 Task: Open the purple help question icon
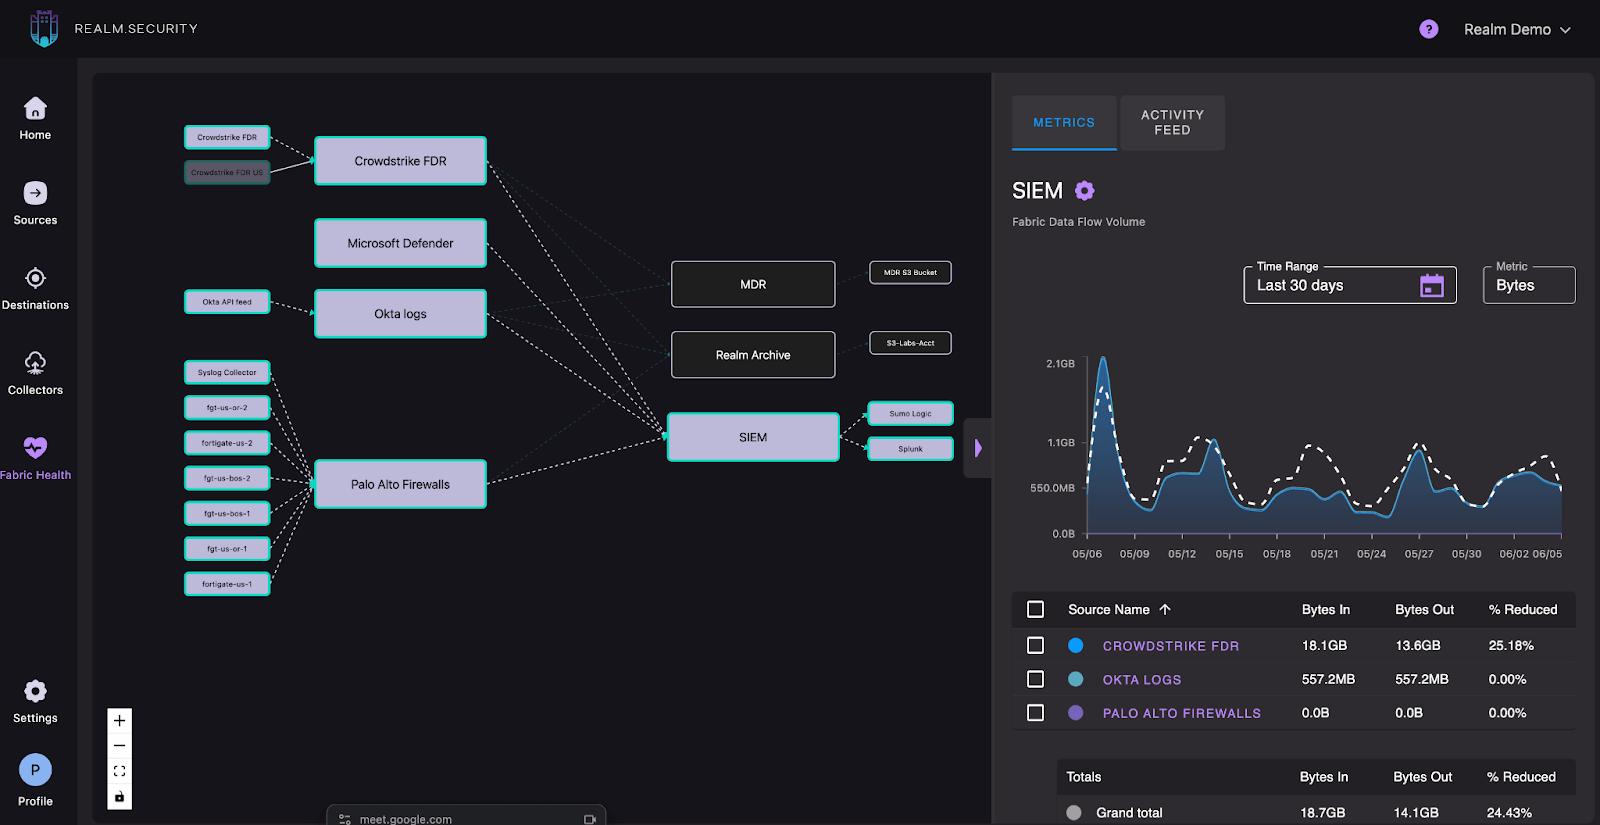pos(1429,29)
